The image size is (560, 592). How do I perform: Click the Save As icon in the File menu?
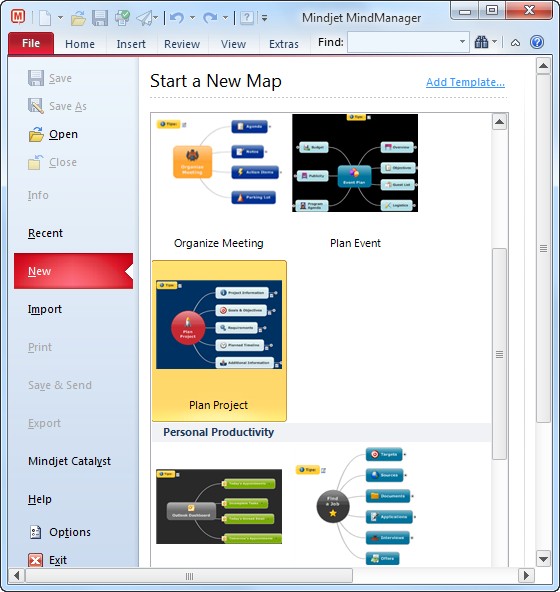pyautogui.click(x=36, y=106)
